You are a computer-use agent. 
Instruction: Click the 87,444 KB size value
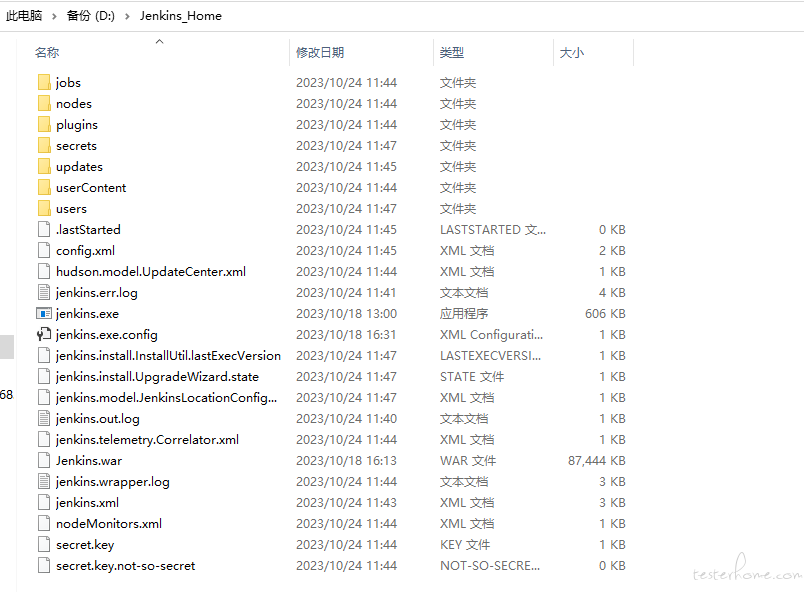(596, 461)
